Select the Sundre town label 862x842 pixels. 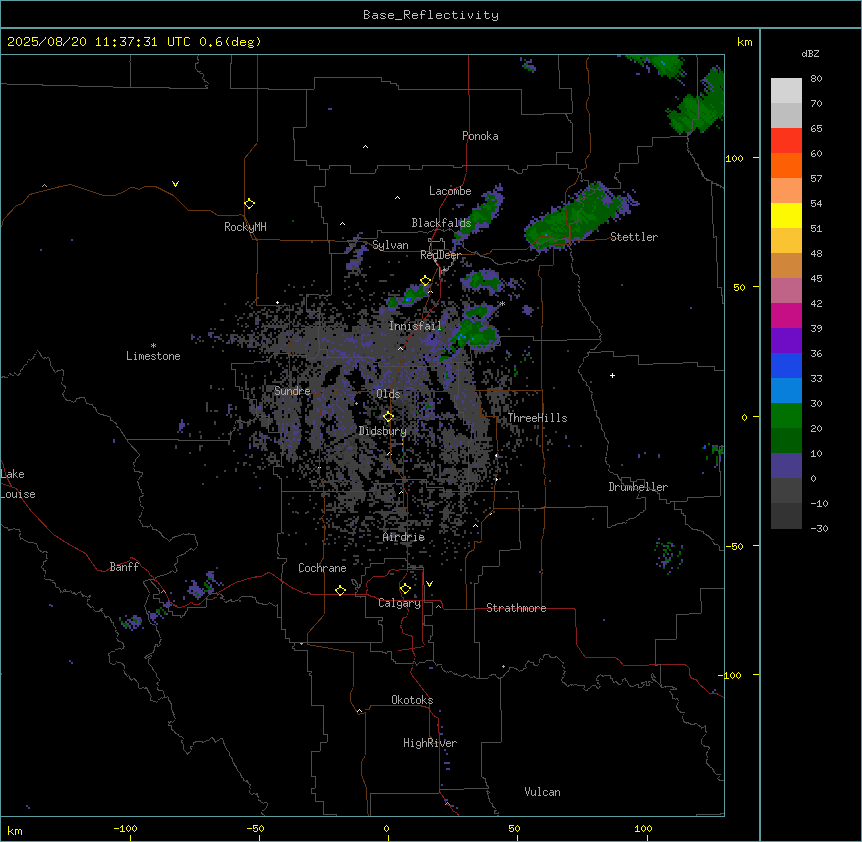tap(292, 391)
